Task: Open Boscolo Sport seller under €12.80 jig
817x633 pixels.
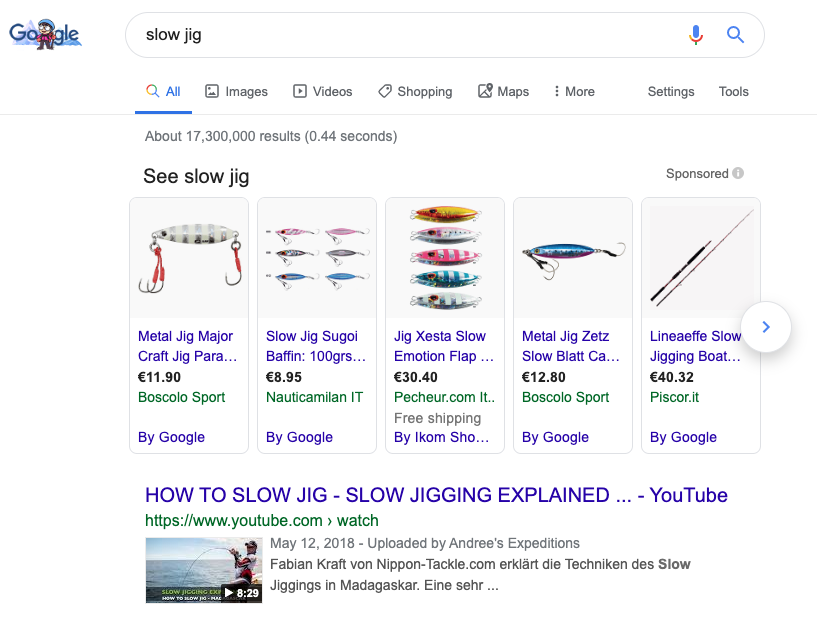Action: [x=565, y=397]
